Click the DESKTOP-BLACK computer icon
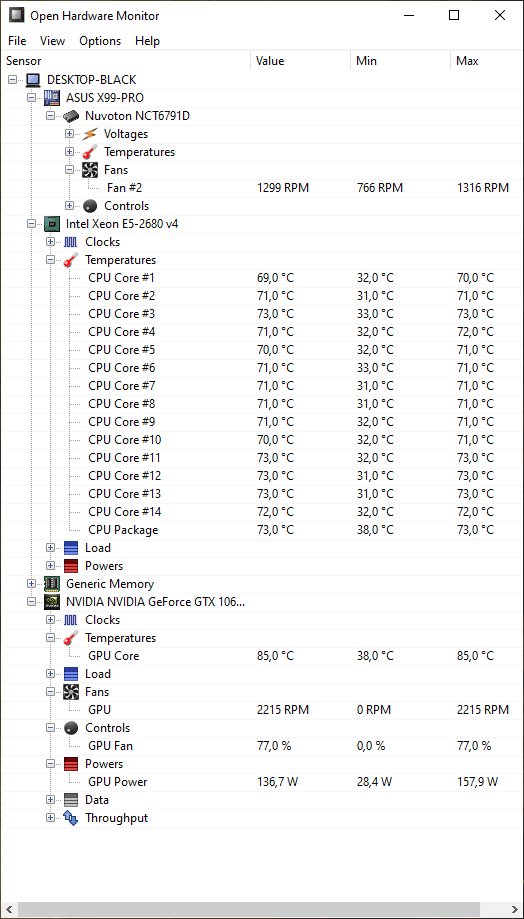This screenshot has height=919, width=524. click(x=33, y=80)
